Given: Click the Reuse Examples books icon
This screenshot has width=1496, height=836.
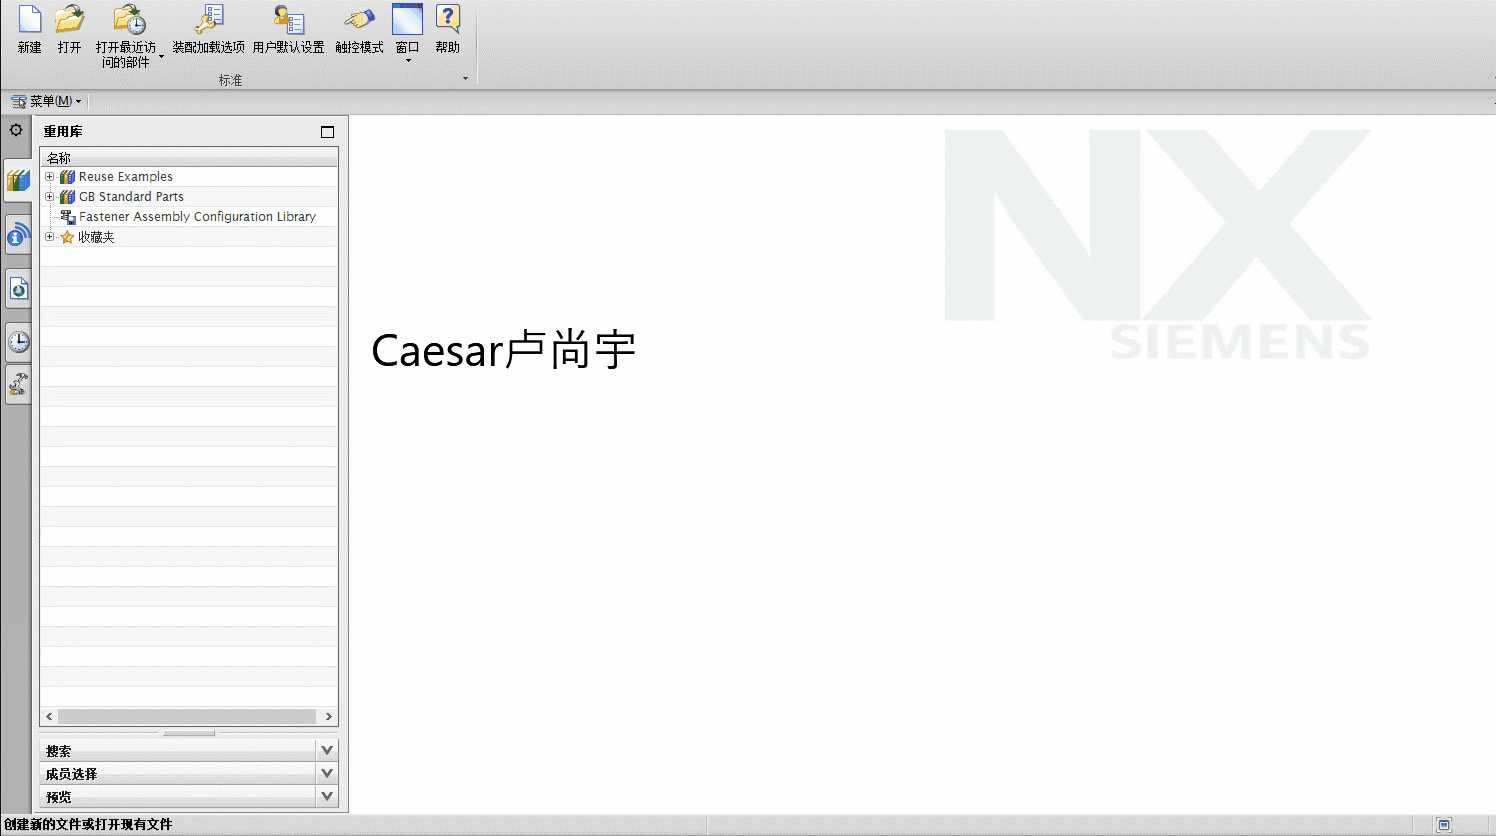Looking at the screenshot, I should 67,177.
